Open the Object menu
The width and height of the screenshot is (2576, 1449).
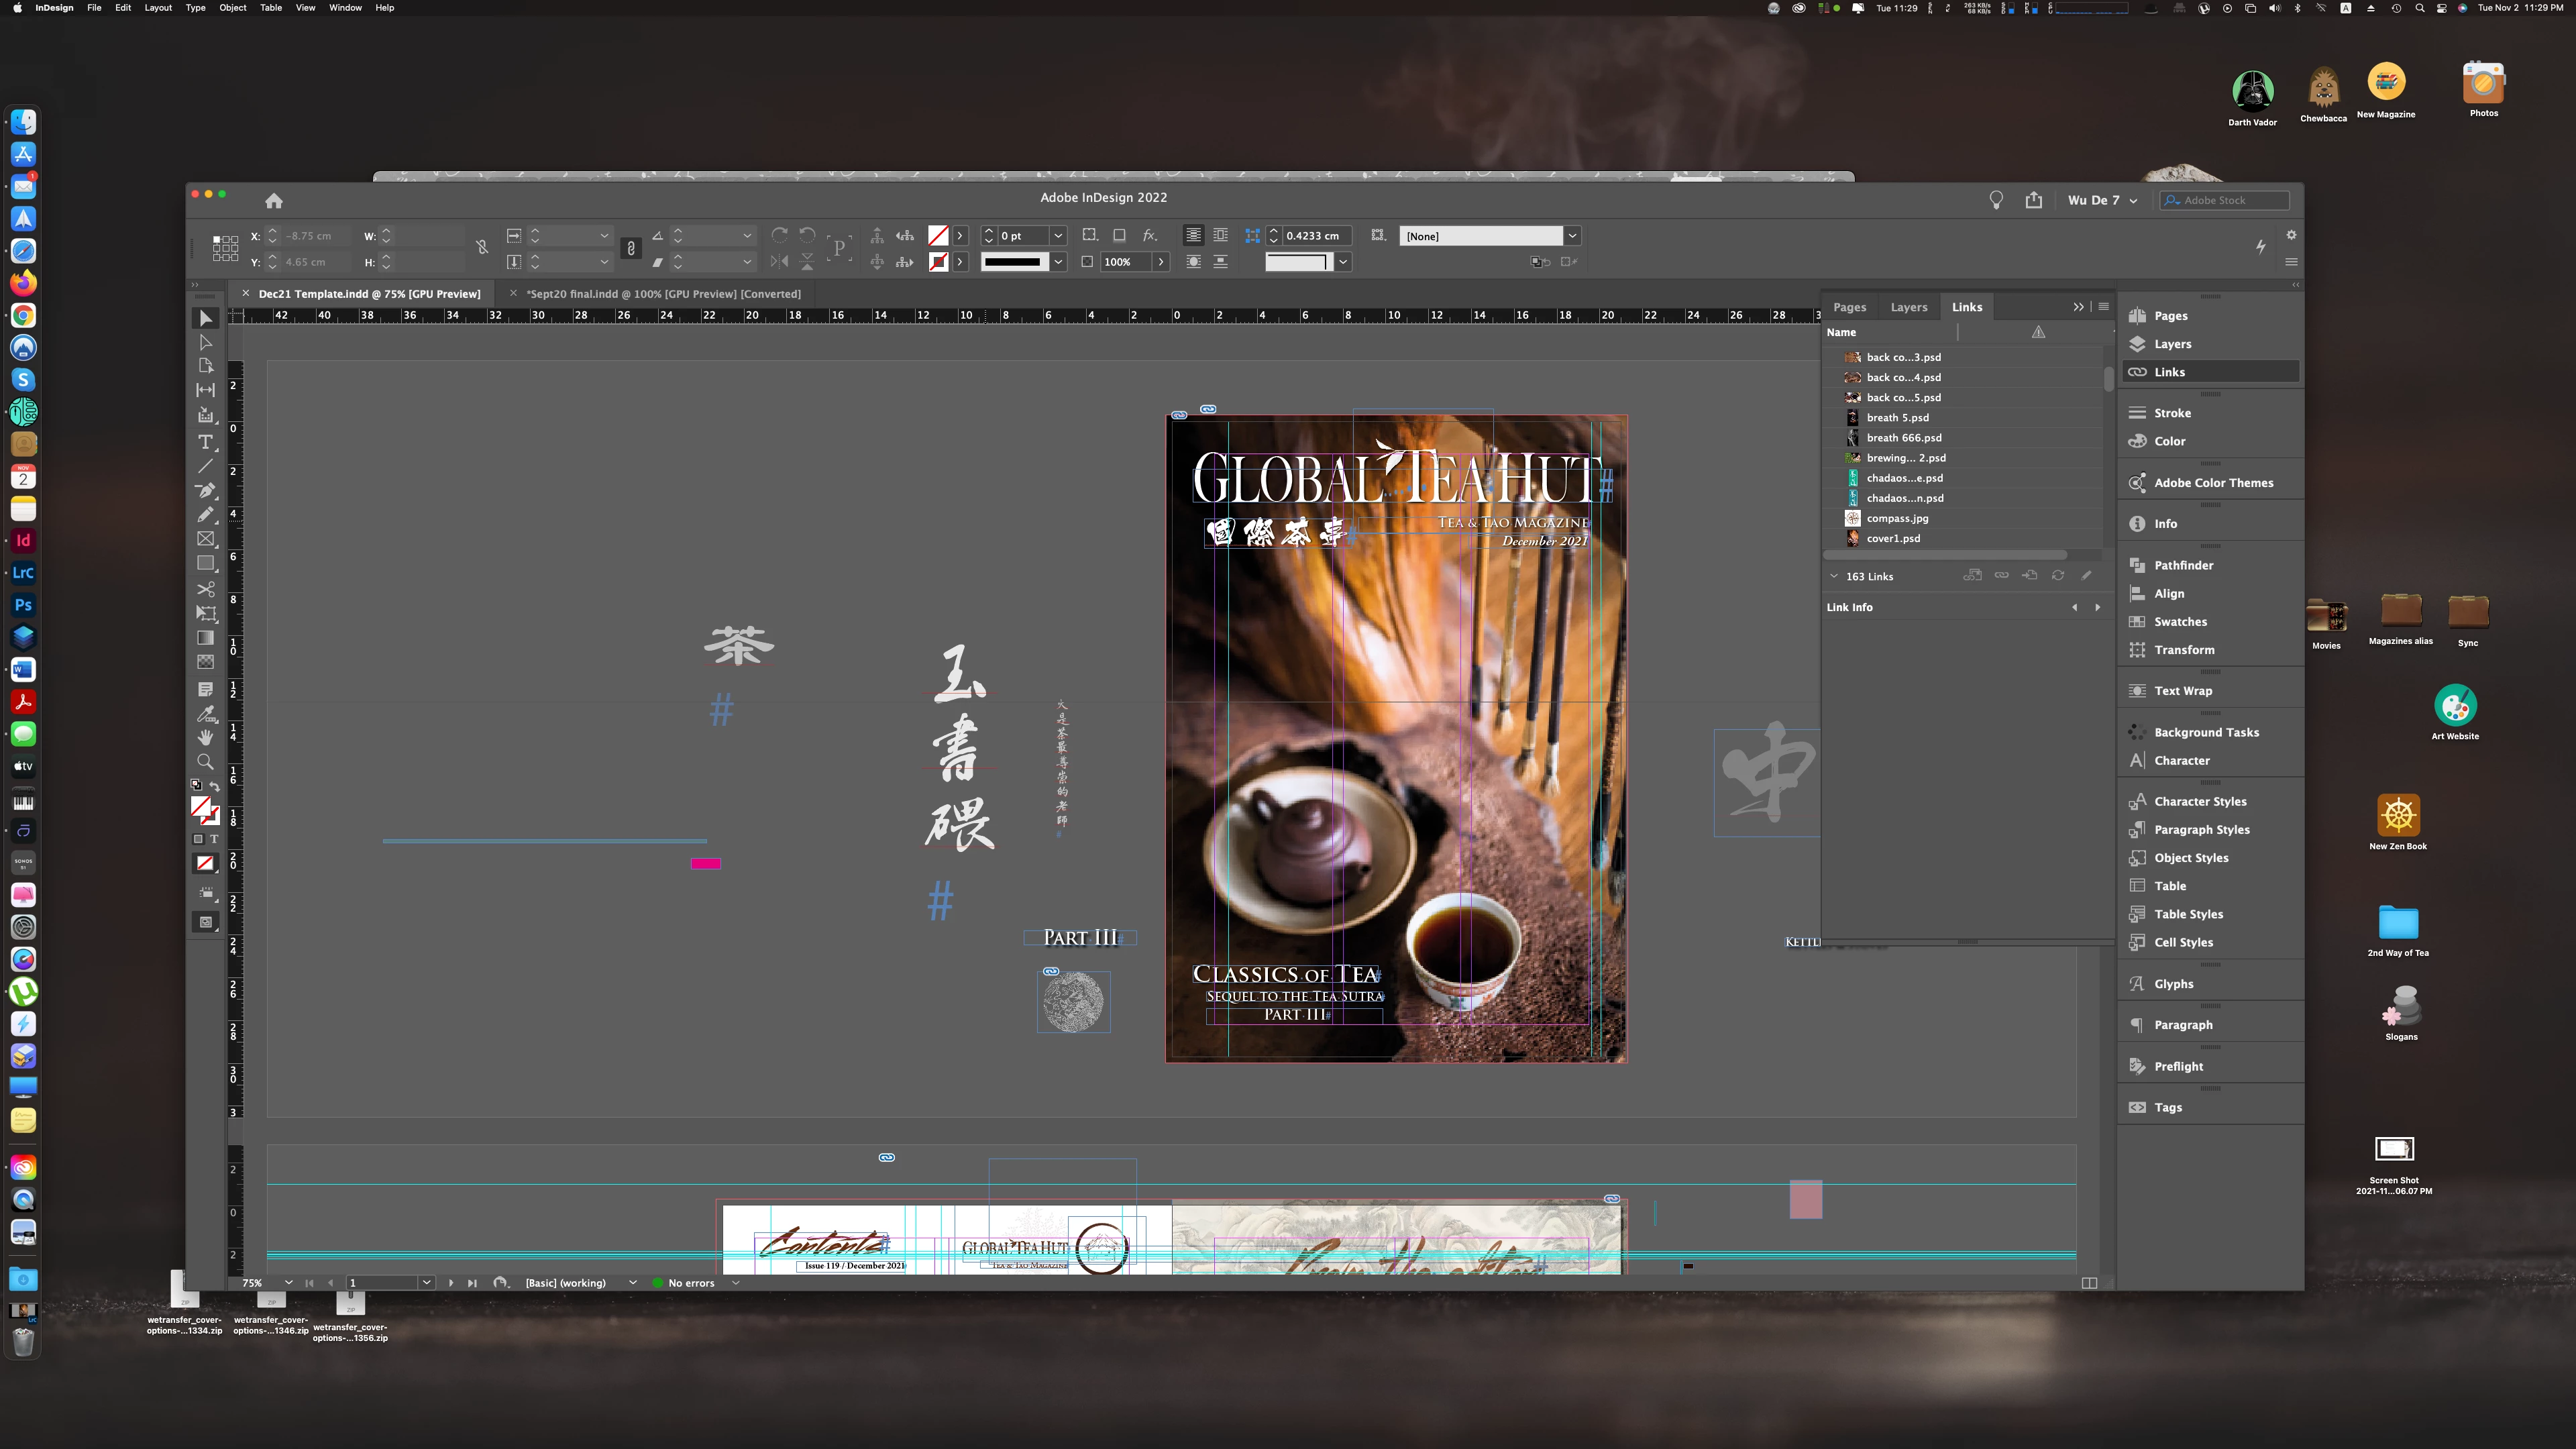(232, 8)
